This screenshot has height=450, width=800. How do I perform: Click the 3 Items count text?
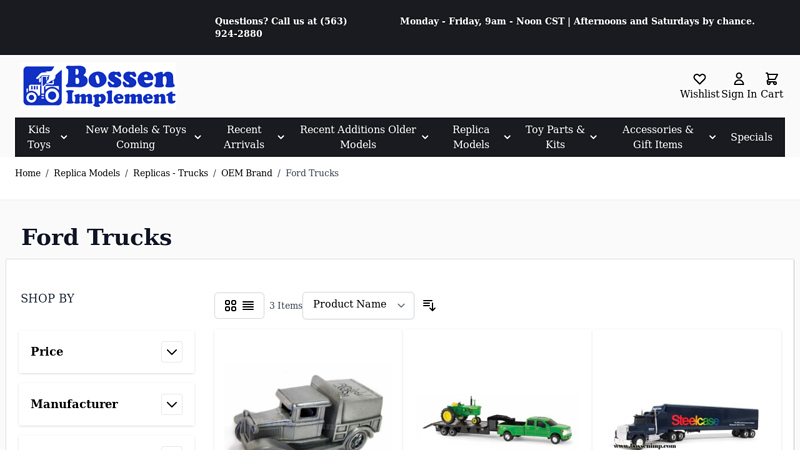[286, 306]
